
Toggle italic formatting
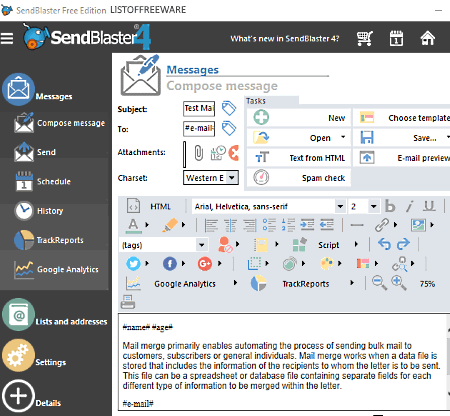[x=410, y=206]
